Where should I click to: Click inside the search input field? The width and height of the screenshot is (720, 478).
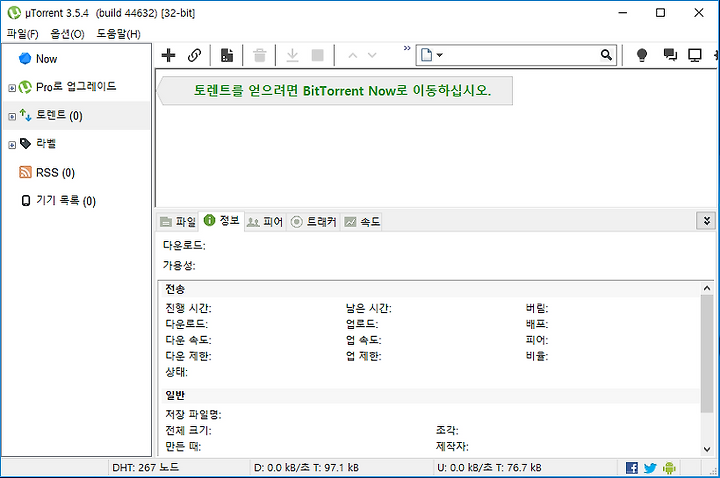[x=521, y=55]
